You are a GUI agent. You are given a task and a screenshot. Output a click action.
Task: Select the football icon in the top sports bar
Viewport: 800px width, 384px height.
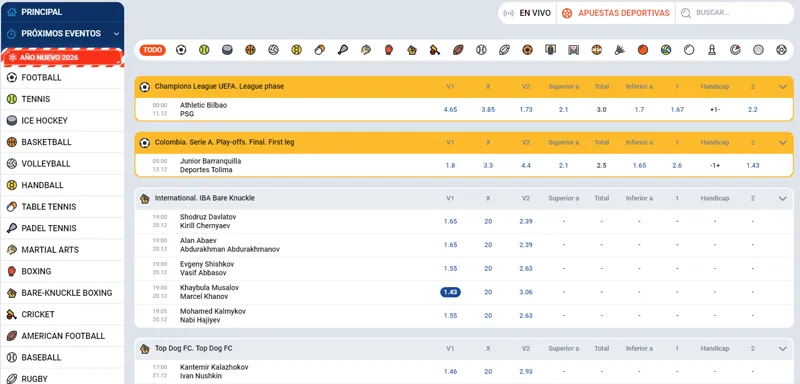click(181, 50)
